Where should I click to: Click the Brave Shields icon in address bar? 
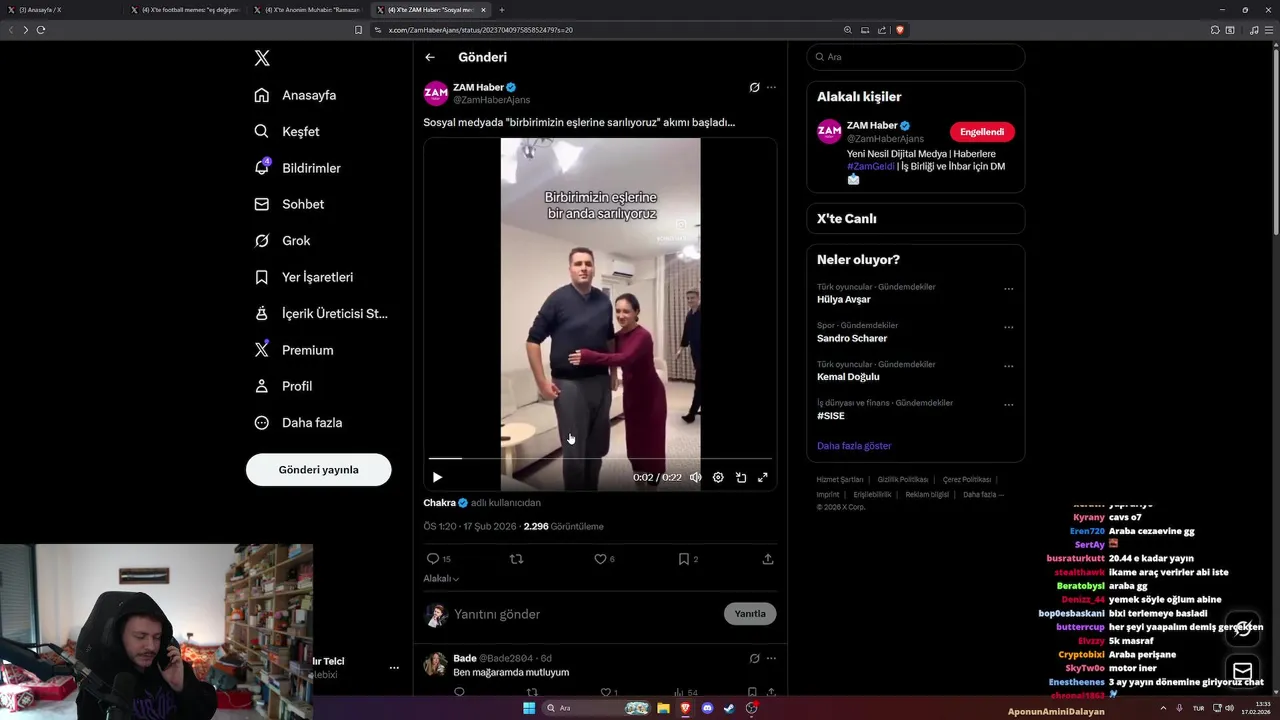pos(900,30)
